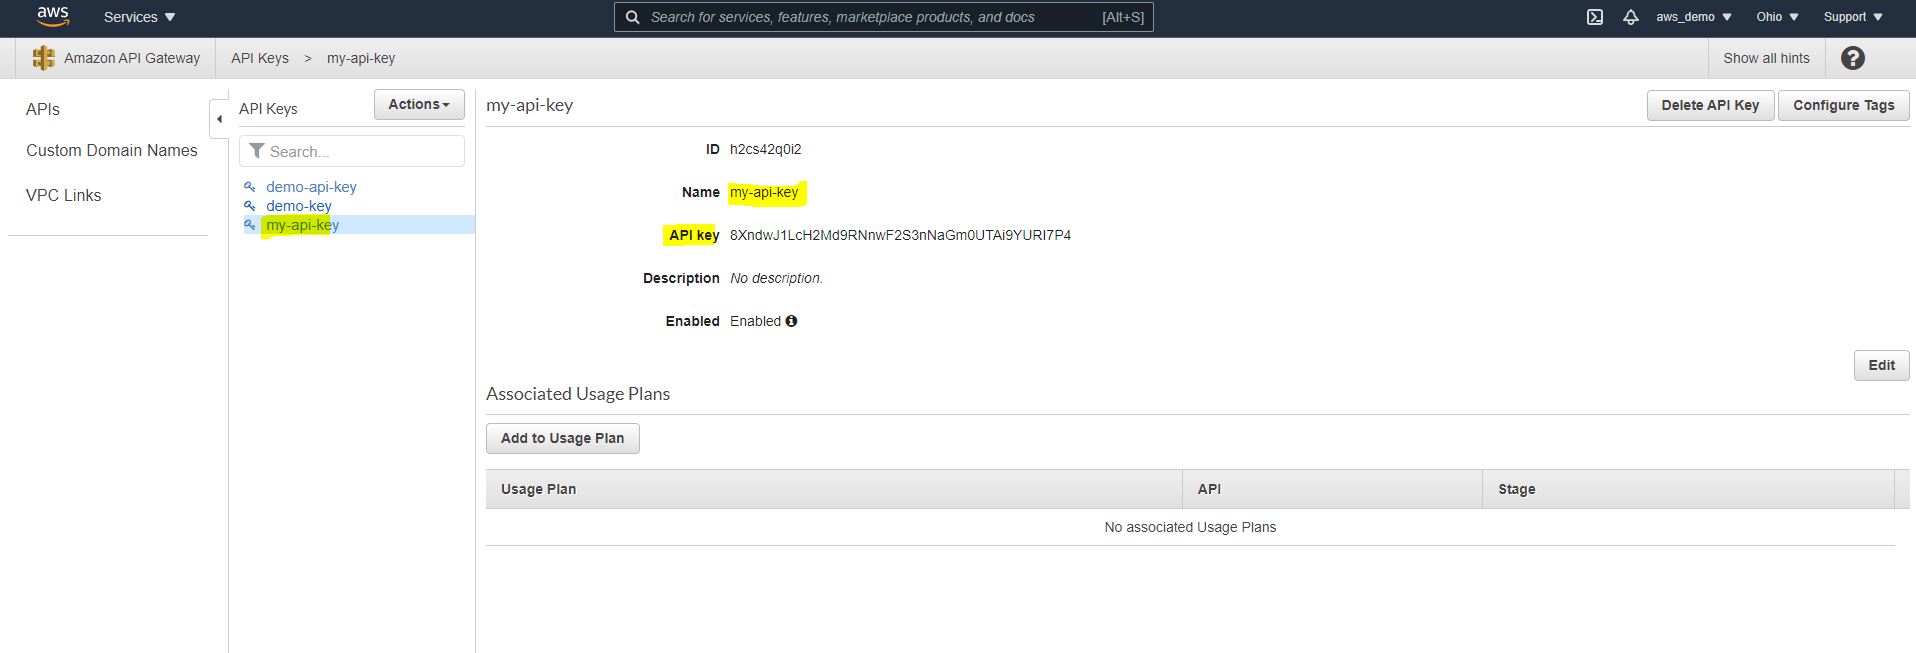Open the Support dropdown menu
This screenshot has height=653, width=1916.
click(1853, 17)
